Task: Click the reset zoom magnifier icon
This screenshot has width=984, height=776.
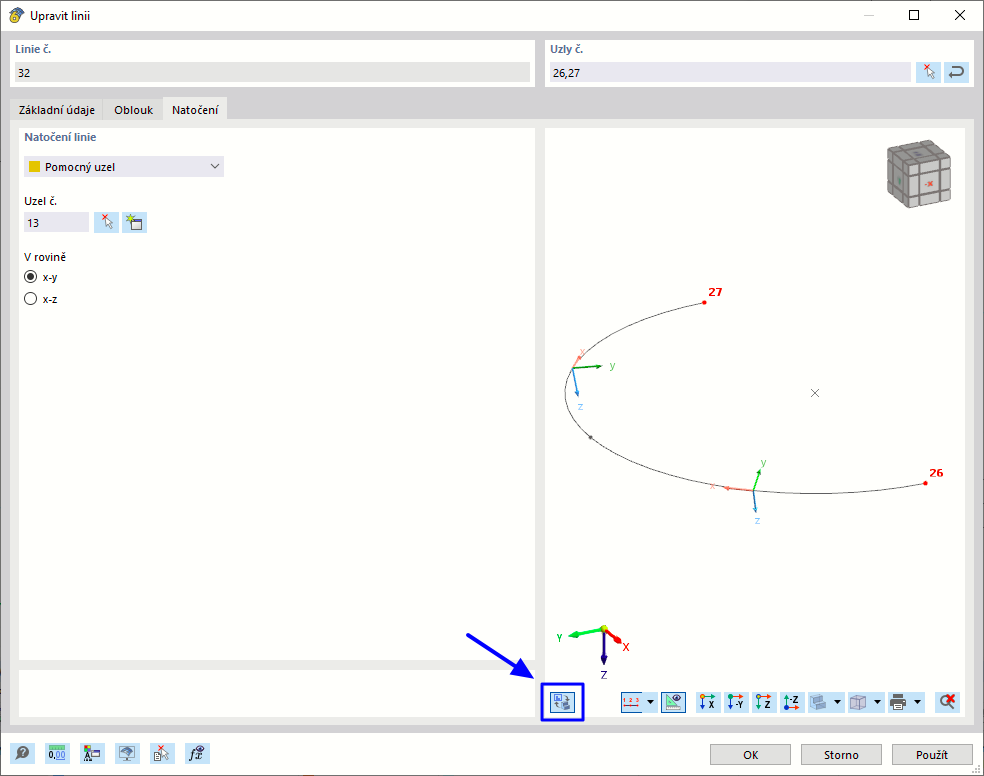Action: [x=947, y=702]
